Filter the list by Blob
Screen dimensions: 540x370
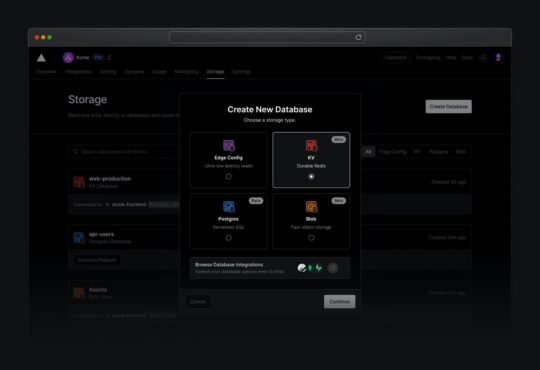[461, 152]
